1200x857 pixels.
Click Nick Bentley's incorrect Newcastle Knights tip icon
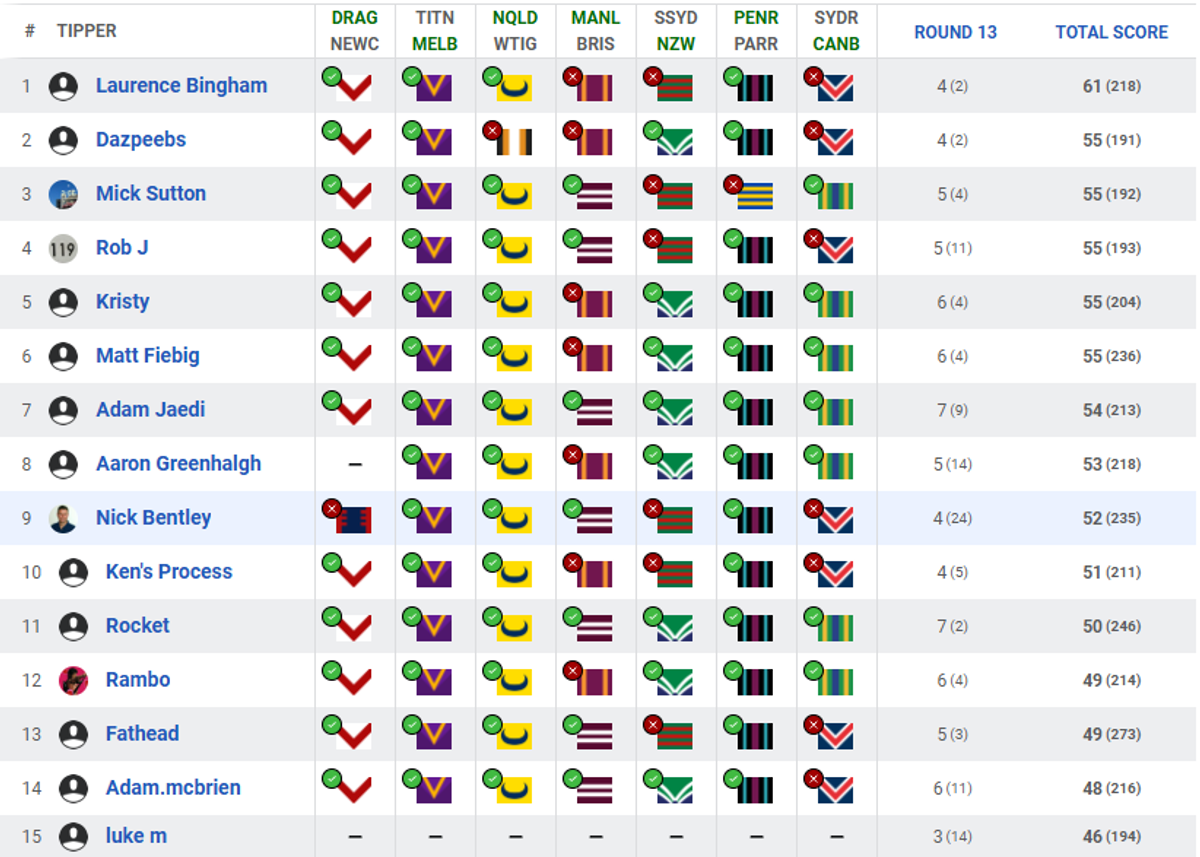[x=347, y=516]
